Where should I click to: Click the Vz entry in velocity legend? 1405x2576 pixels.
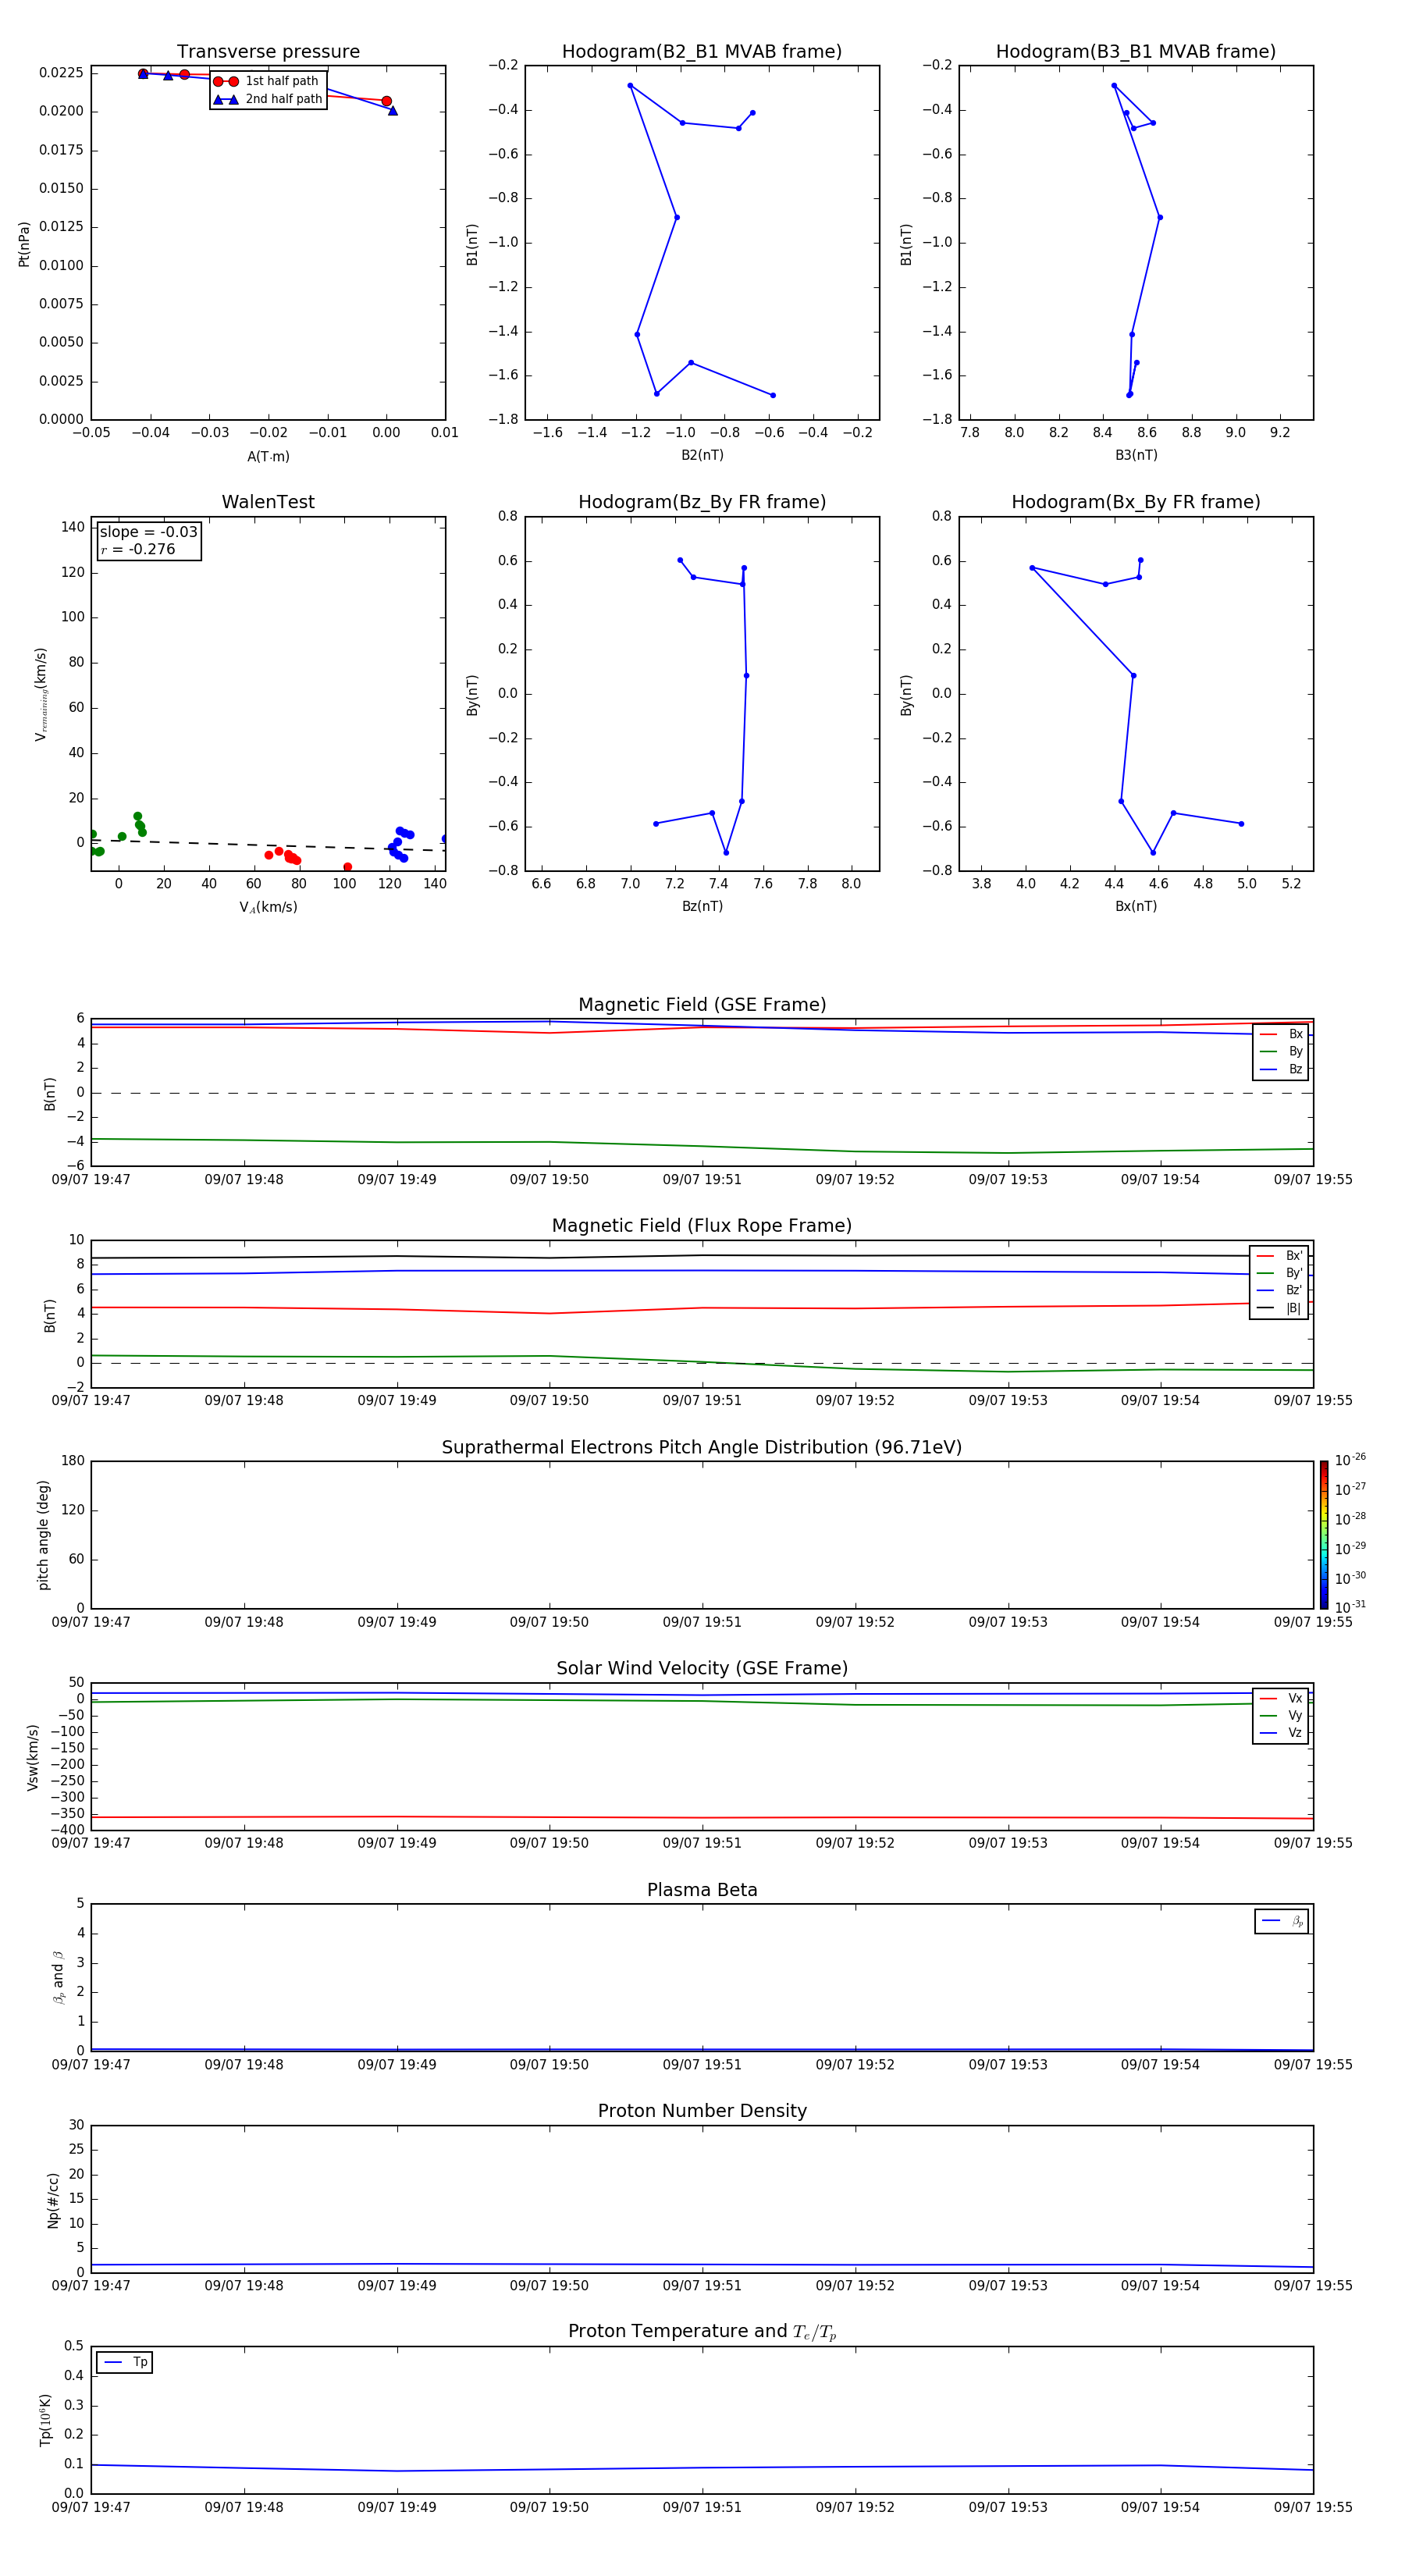point(1281,1732)
